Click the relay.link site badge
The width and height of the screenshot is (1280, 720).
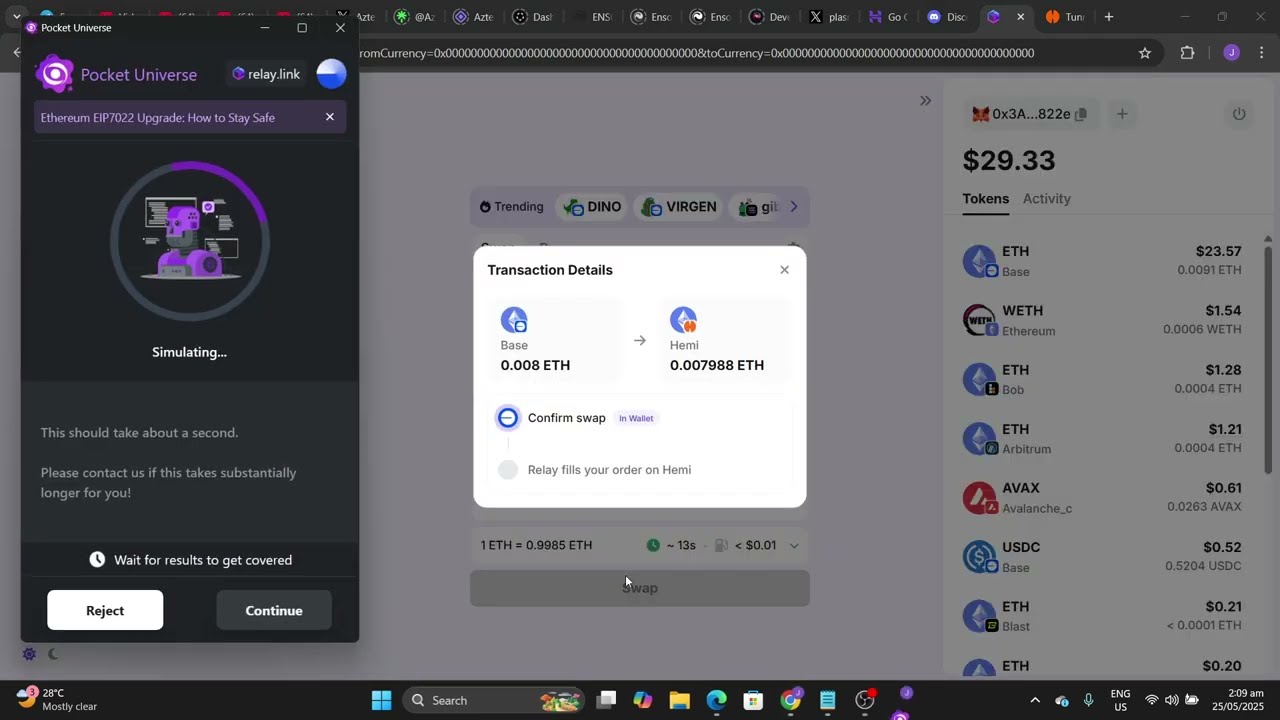[266, 74]
